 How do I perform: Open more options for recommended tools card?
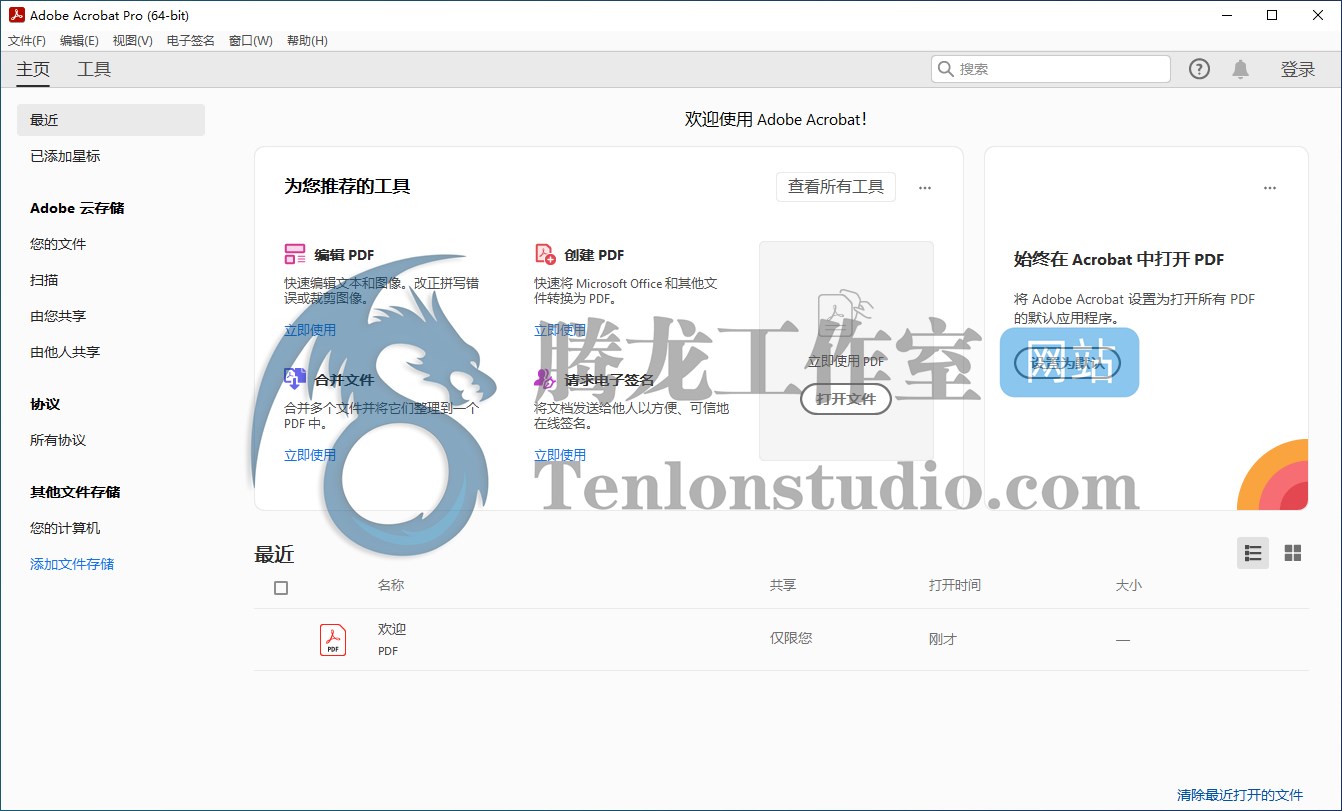[x=925, y=187]
